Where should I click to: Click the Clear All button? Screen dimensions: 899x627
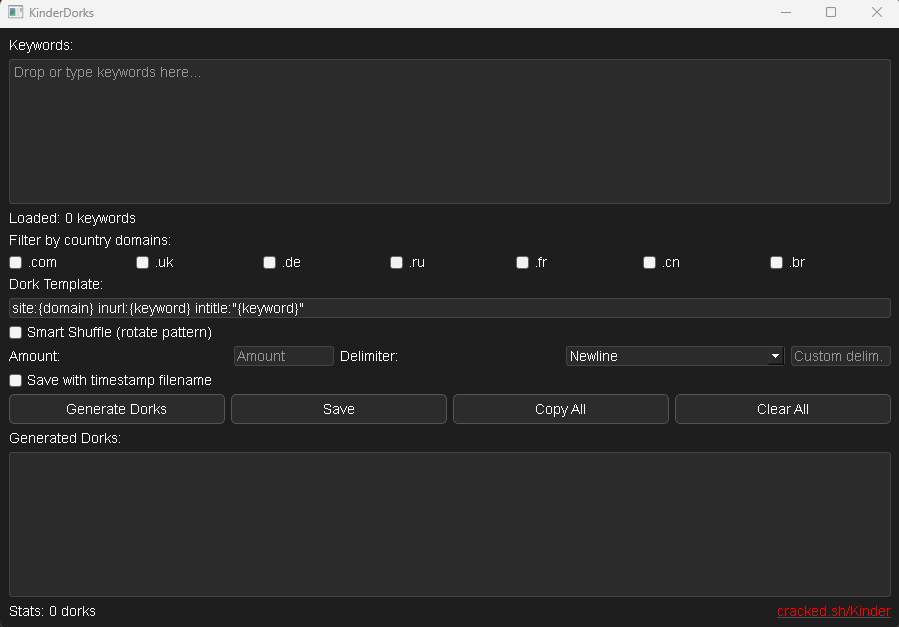[782, 409]
